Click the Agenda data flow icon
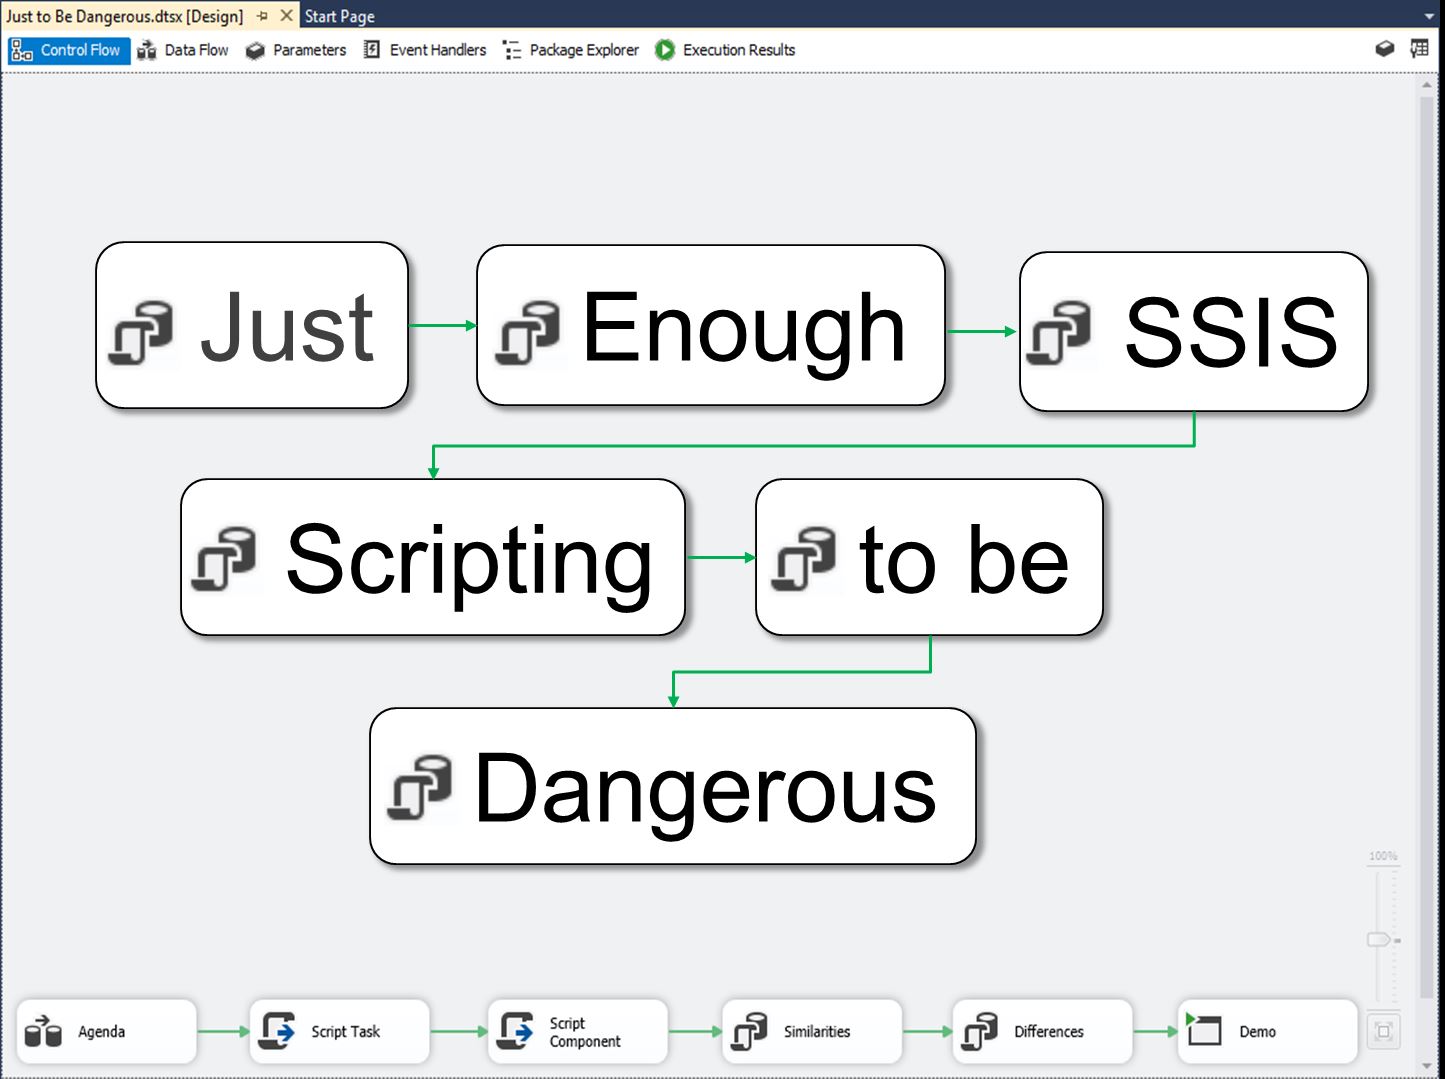1445x1079 pixels. [43, 1031]
